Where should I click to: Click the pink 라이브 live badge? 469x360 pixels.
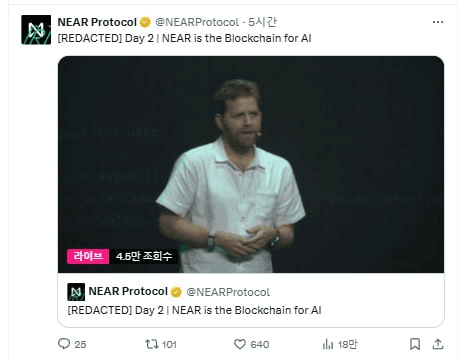88,256
